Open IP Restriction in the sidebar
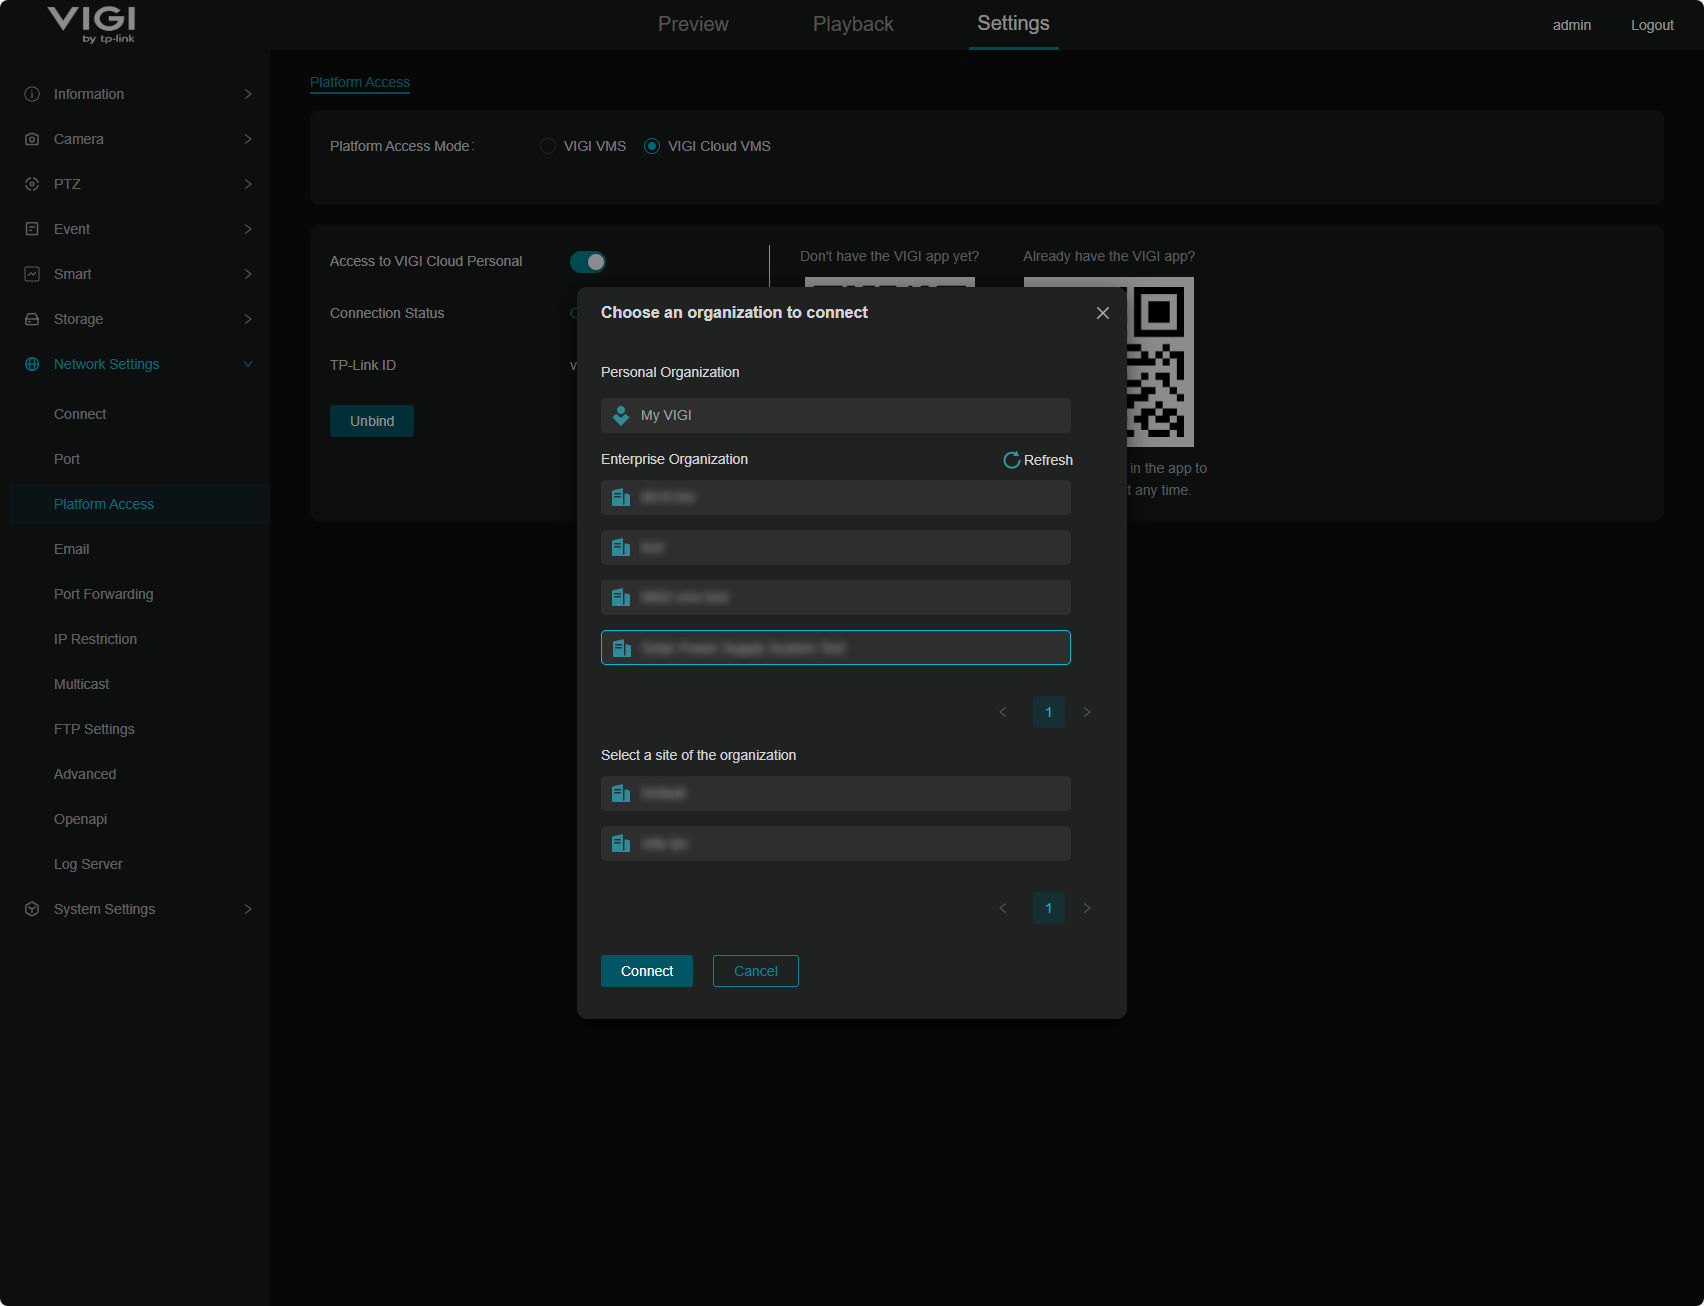1704x1306 pixels. [x=95, y=639]
